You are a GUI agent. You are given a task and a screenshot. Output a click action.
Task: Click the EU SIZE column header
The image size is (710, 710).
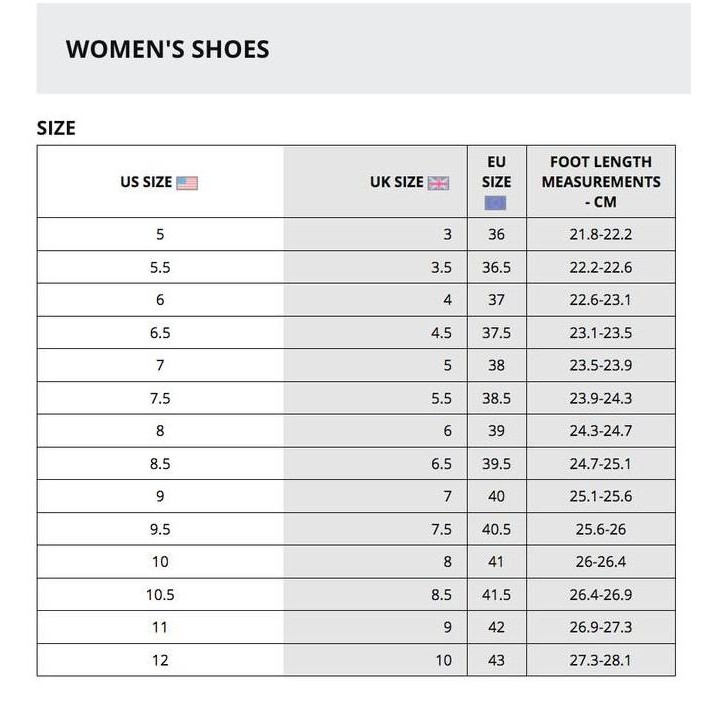coord(496,172)
